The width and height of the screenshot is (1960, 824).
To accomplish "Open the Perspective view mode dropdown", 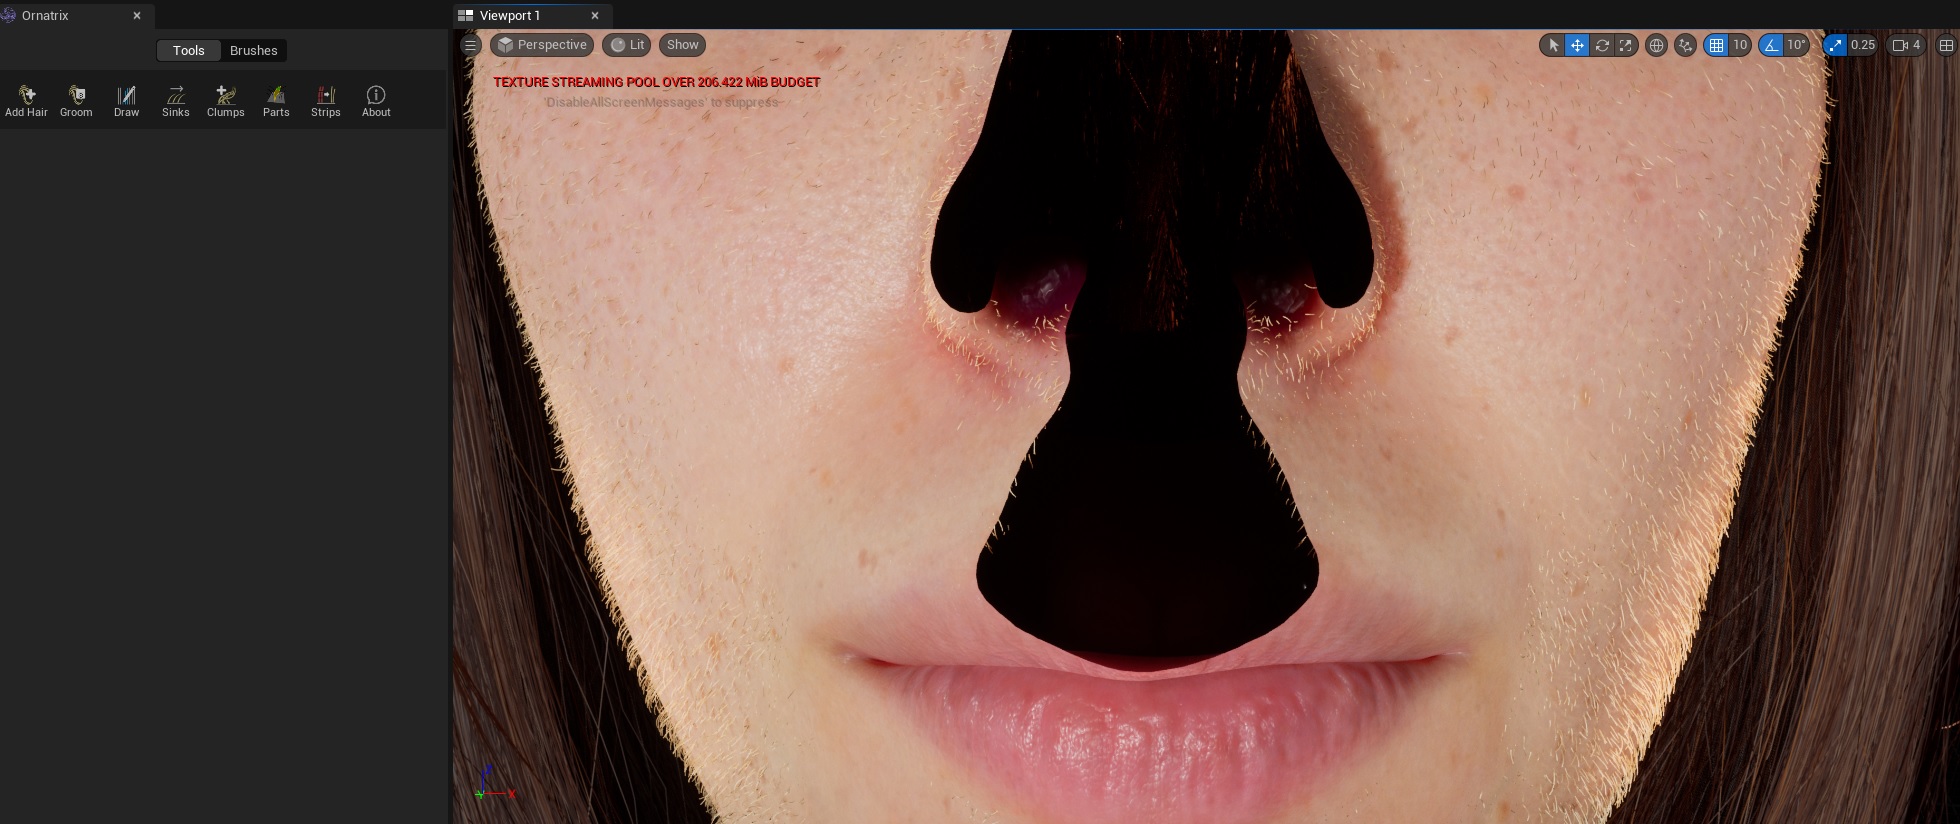I will (x=542, y=45).
